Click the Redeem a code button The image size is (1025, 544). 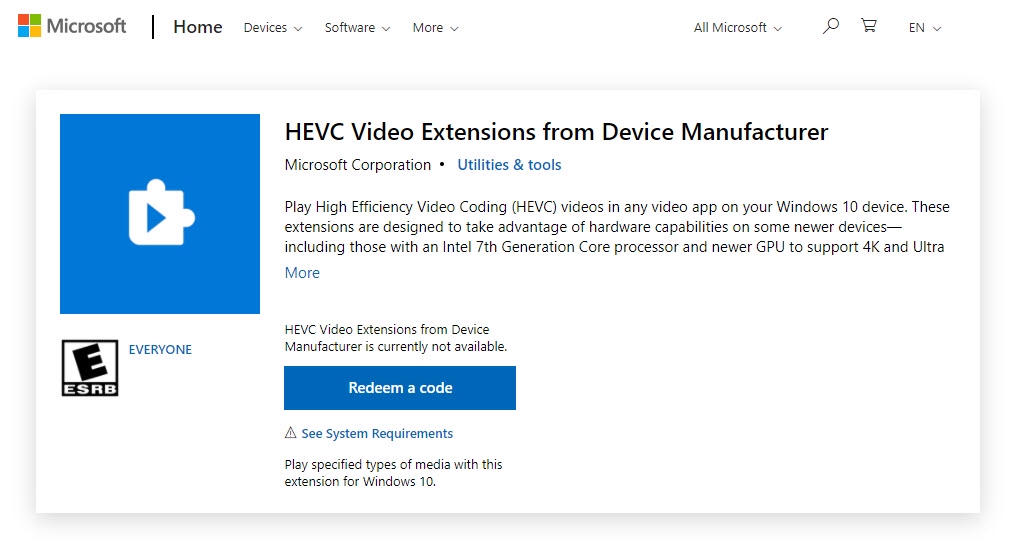point(400,388)
